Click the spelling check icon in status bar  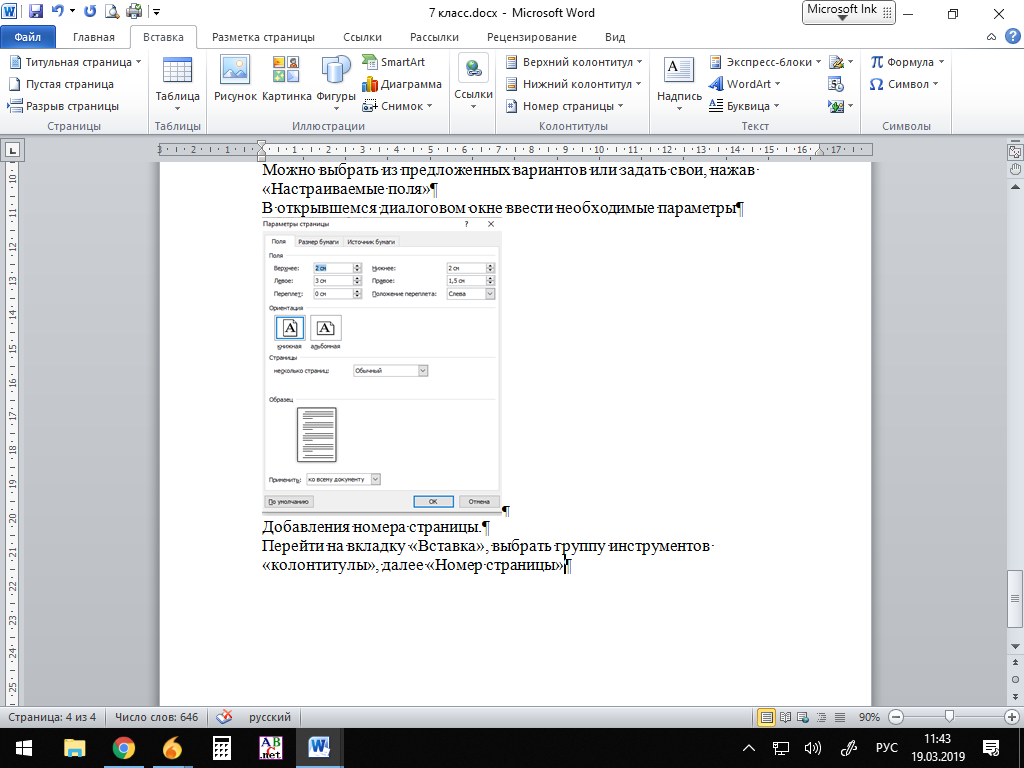pos(225,717)
